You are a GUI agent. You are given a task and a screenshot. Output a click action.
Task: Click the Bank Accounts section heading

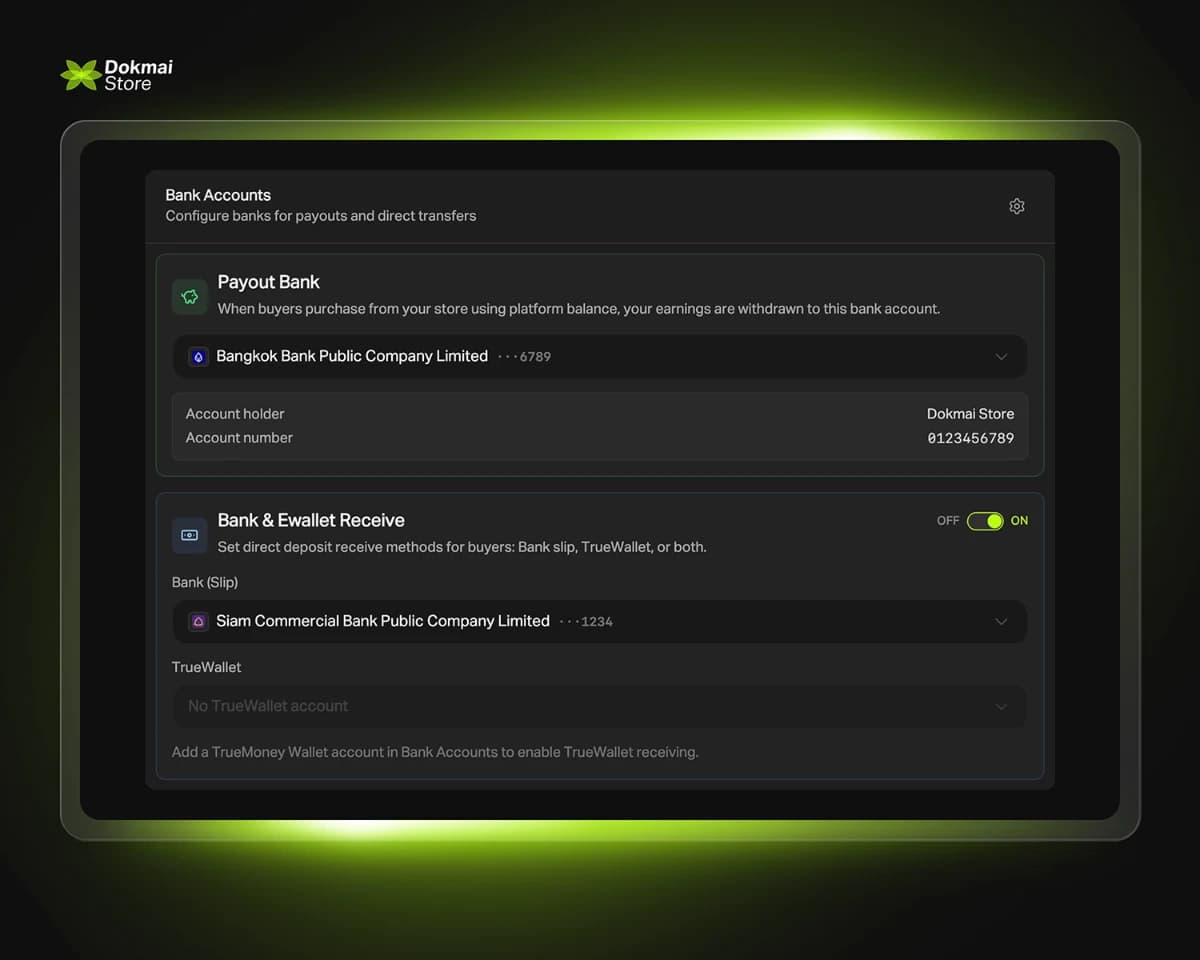(218, 195)
